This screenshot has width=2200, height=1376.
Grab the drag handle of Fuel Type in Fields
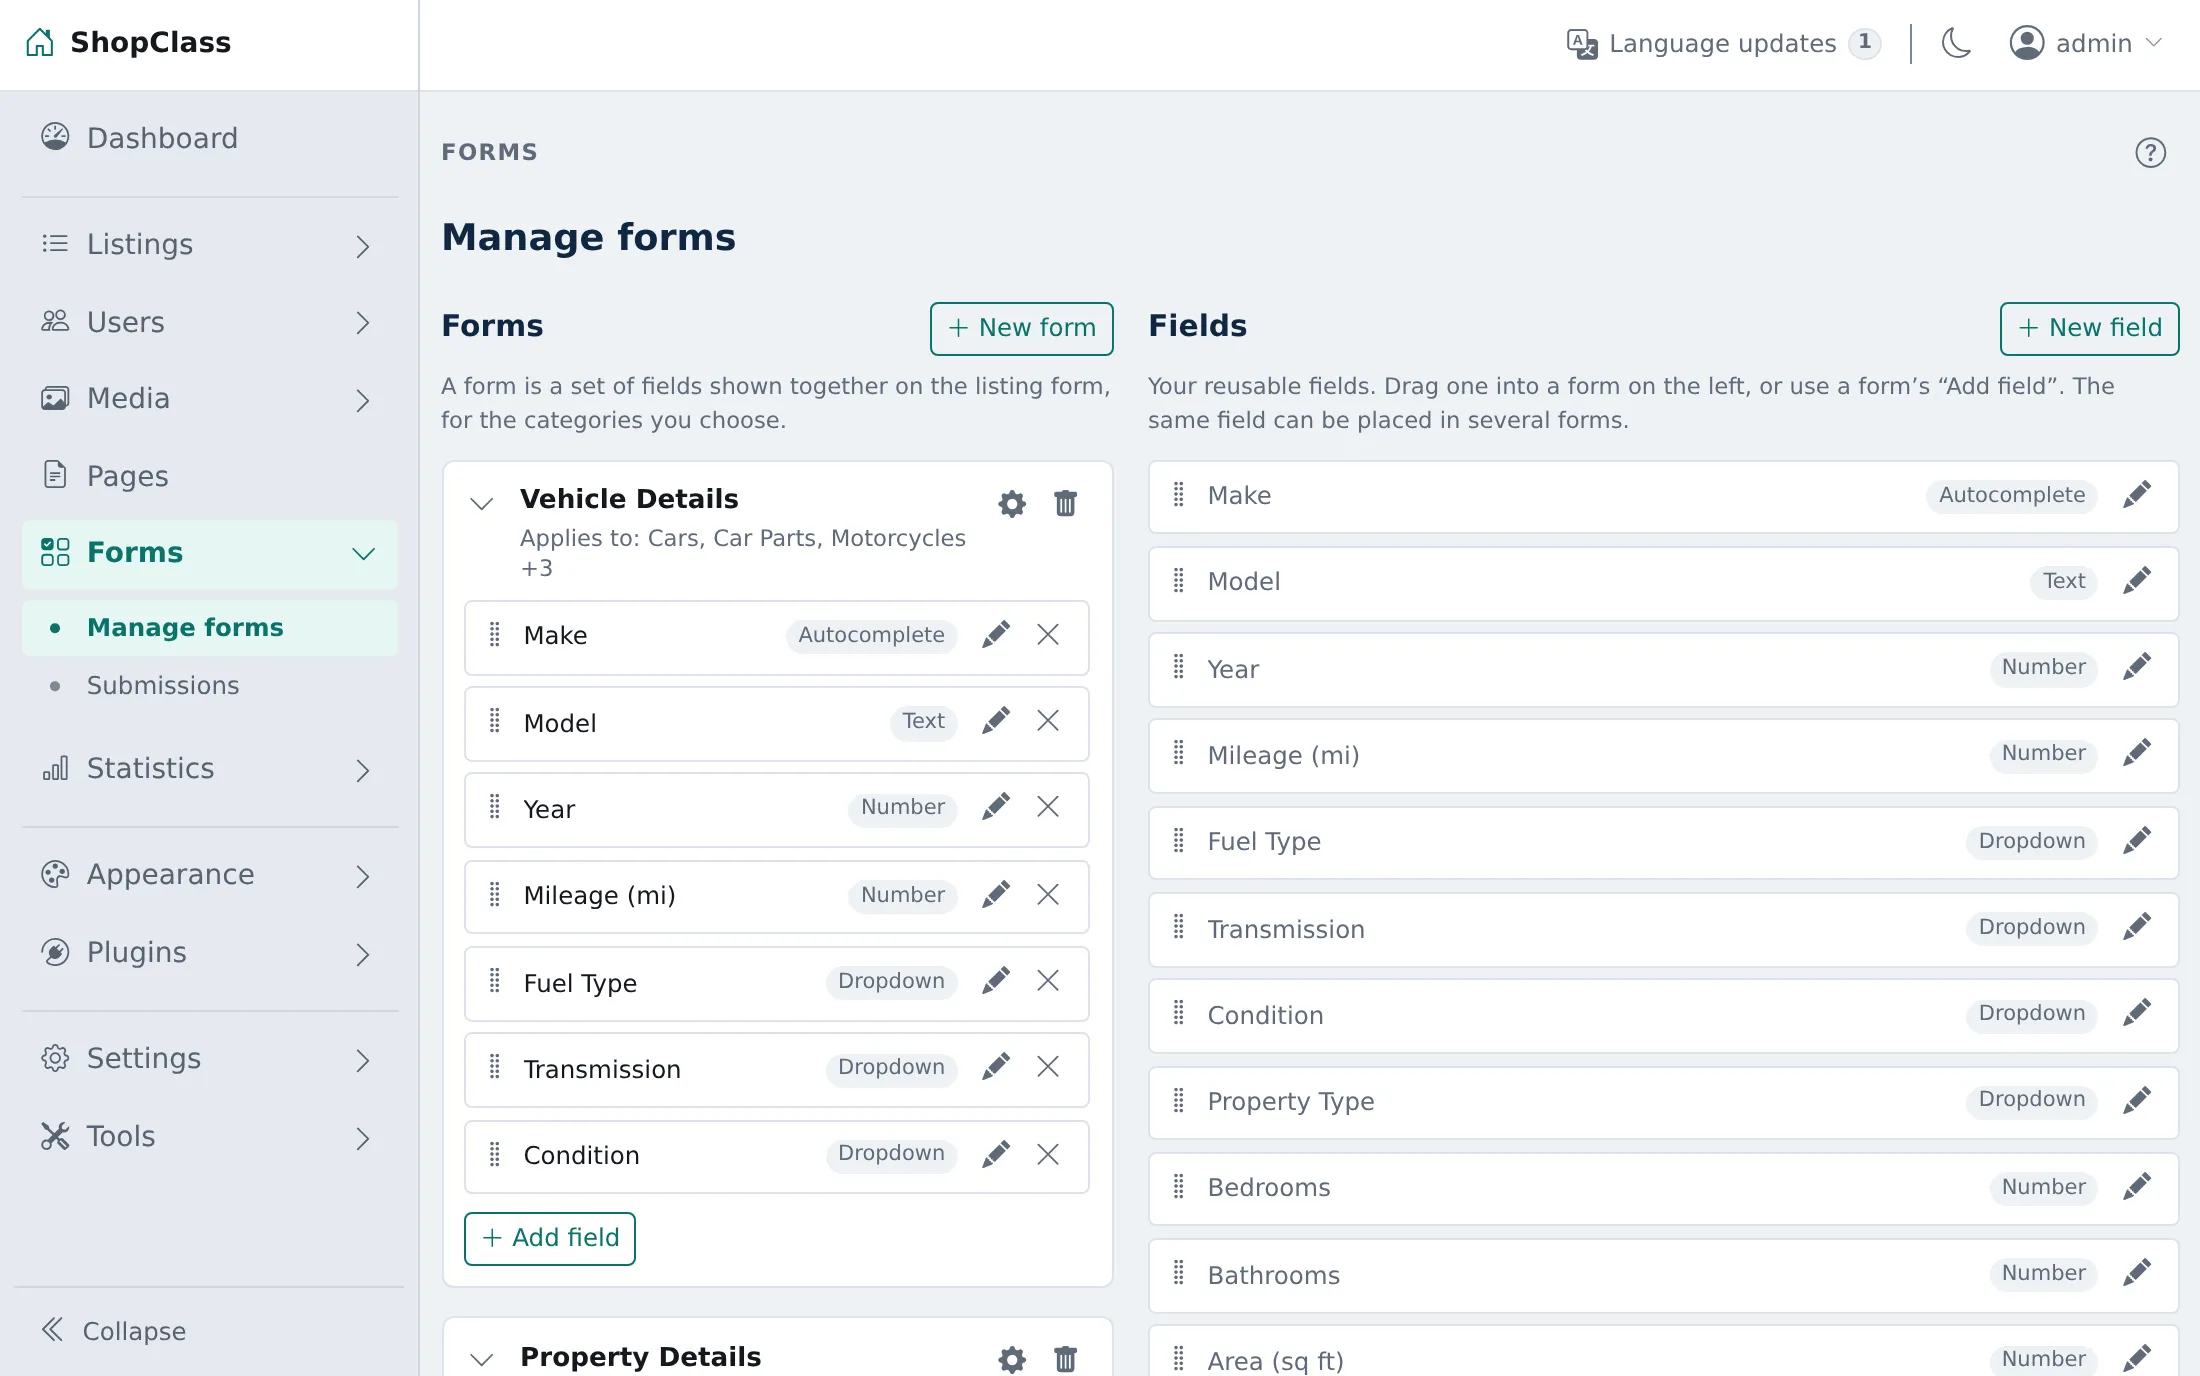(1179, 841)
